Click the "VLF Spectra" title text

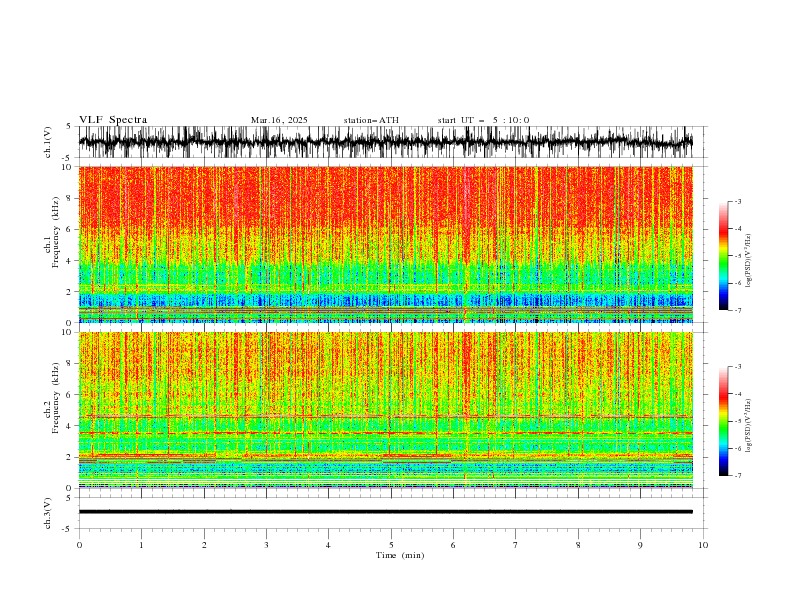pyautogui.click(x=113, y=120)
